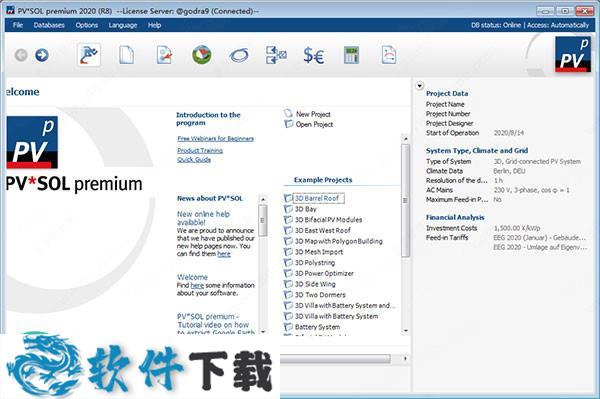Click scroll-down arrow of example projects list
The image size is (600, 399).
[x=406, y=331]
